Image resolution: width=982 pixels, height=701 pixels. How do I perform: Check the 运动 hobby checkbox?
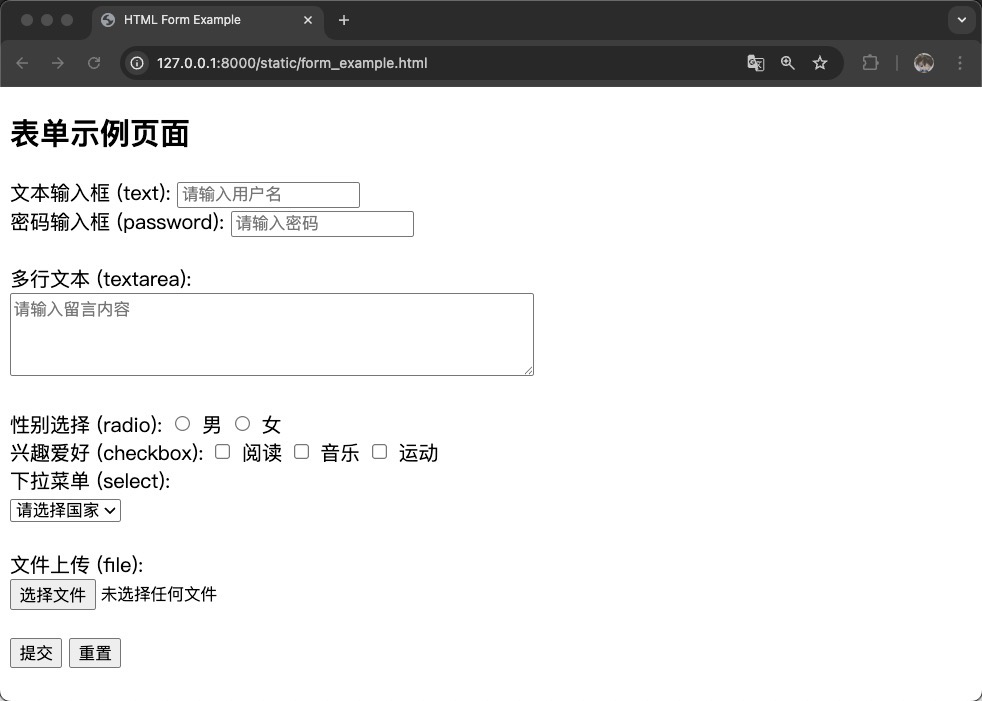(379, 451)
